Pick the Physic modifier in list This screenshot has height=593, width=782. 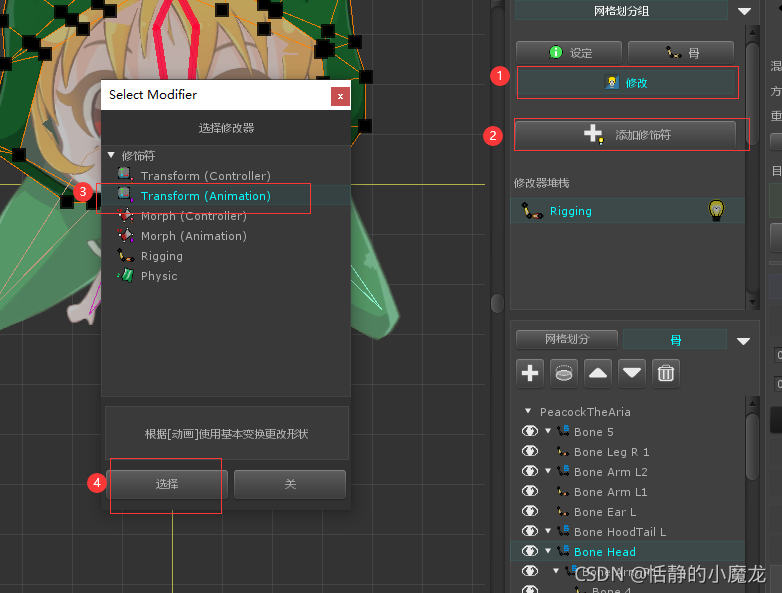(159, 276)
